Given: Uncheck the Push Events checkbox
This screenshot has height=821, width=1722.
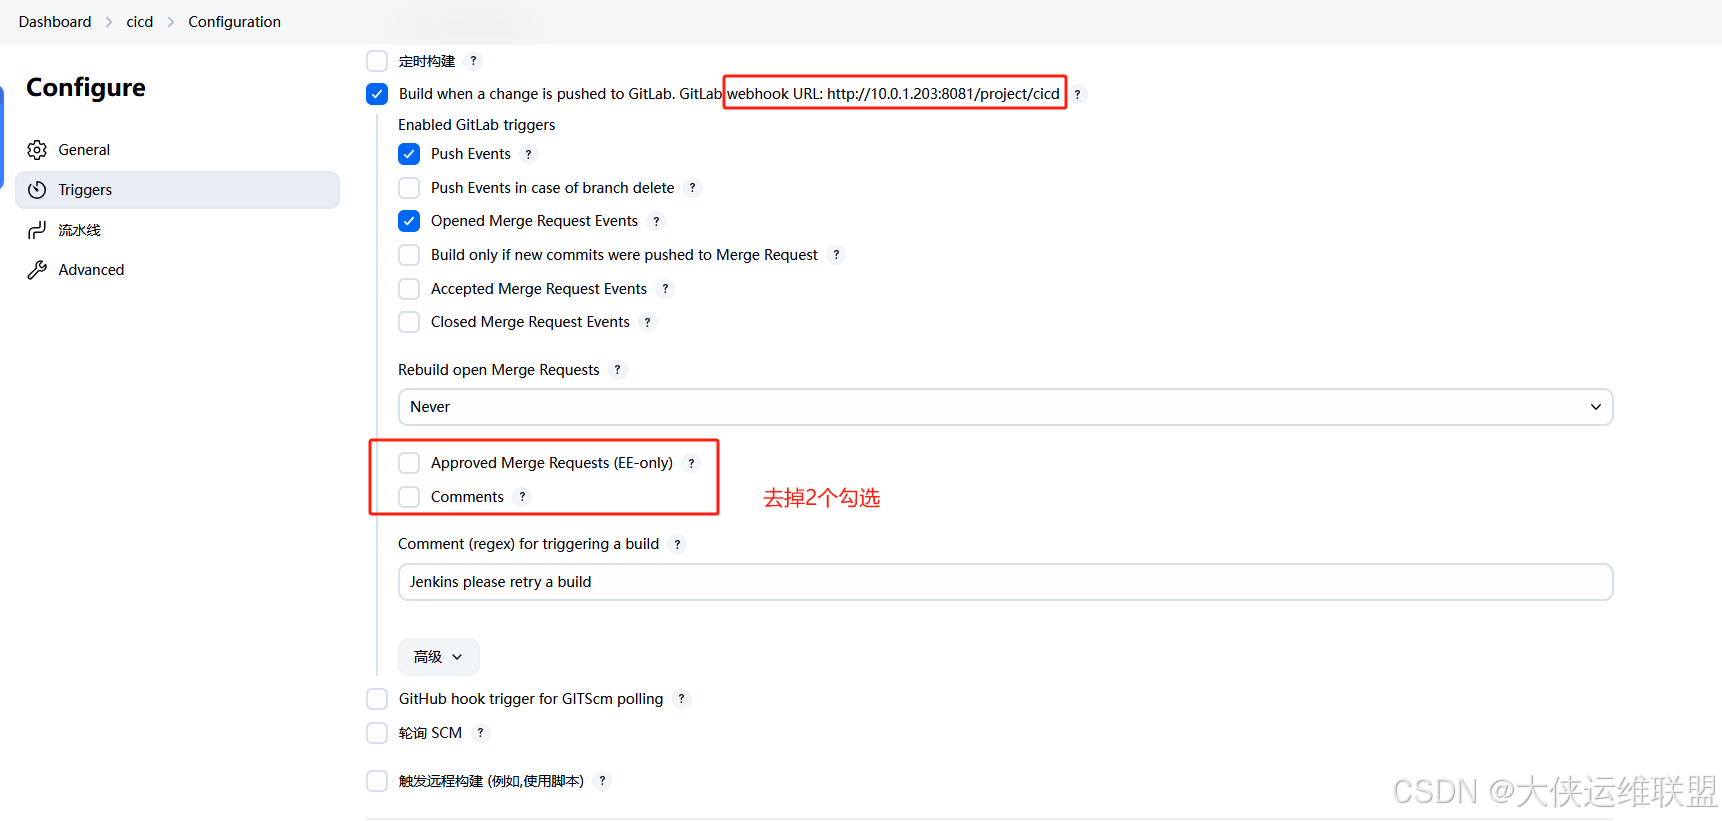Looking at the screenshot, I should 409,154.
